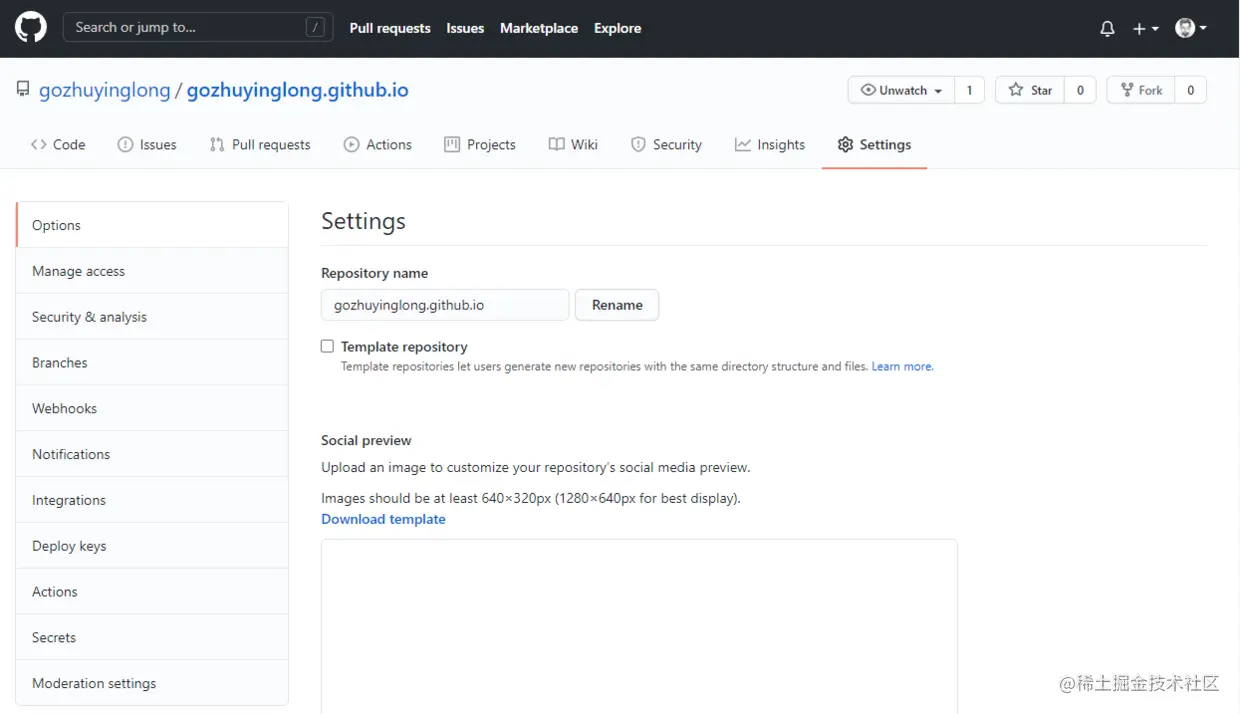
Task: Open Explore in top navigation
Action: click(x=617, y=28)
